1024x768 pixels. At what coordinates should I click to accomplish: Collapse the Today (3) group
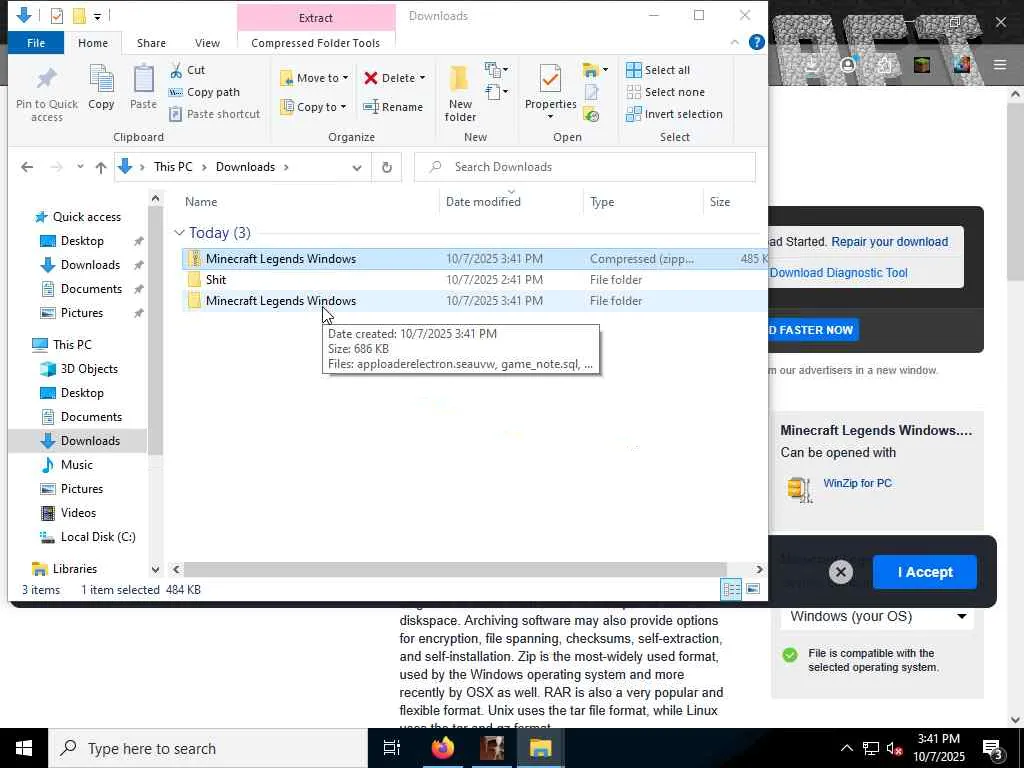(180, 232)
